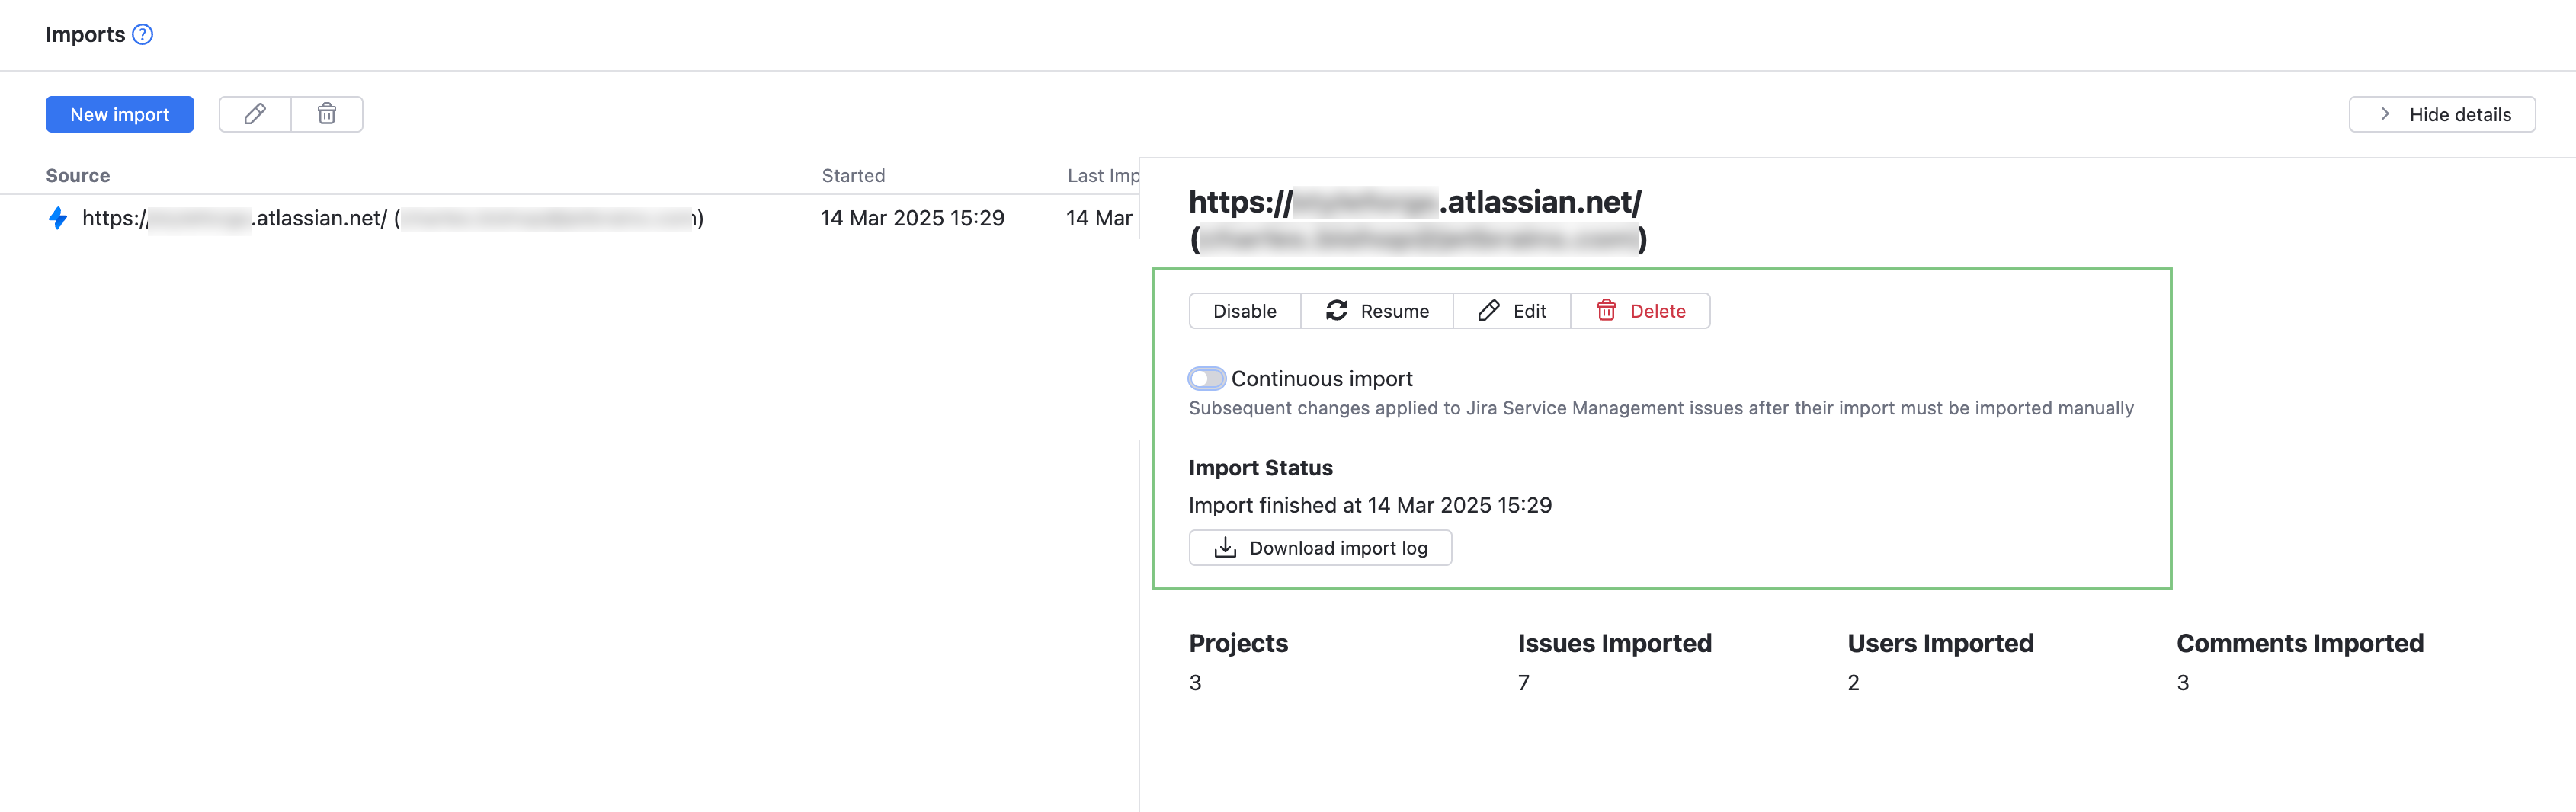
Task: Resume the Jira import
Action: [x=1377, y=311]
